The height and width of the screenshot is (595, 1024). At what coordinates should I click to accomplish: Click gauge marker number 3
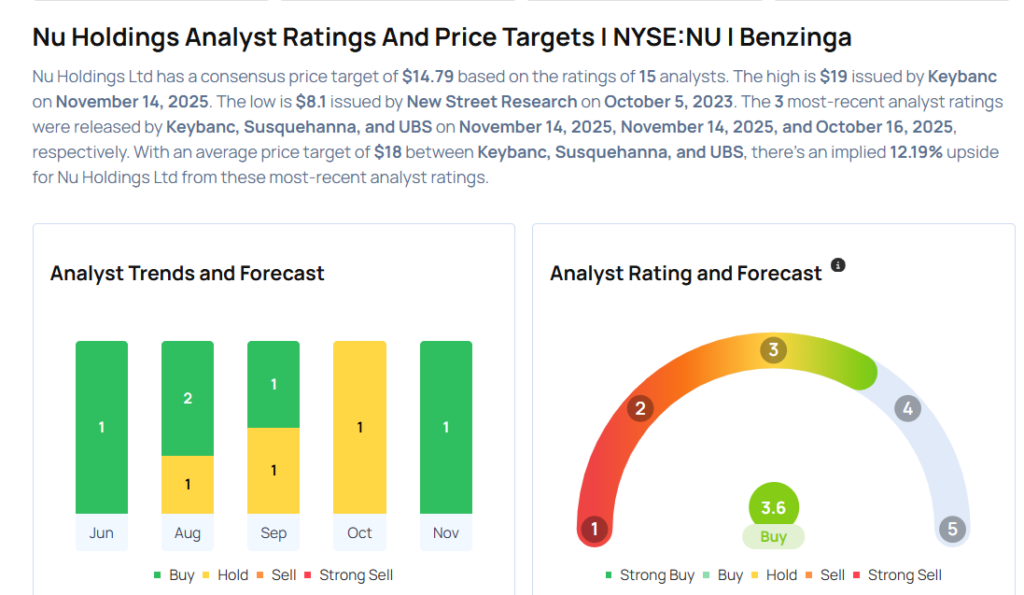pos(772,350)
